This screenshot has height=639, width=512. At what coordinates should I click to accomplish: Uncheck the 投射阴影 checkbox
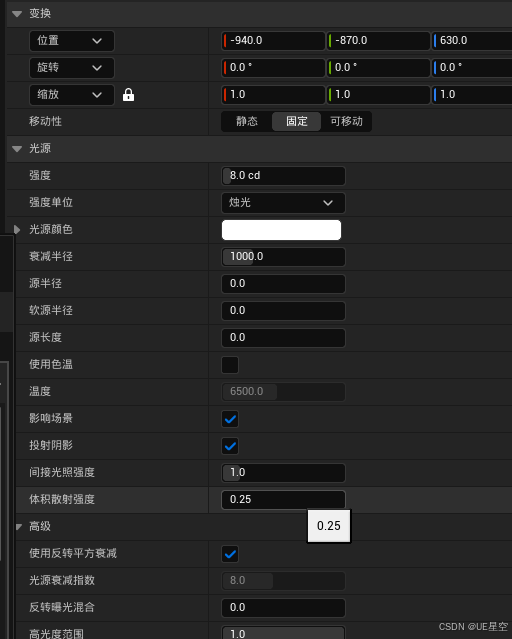(x=230, y=446)
